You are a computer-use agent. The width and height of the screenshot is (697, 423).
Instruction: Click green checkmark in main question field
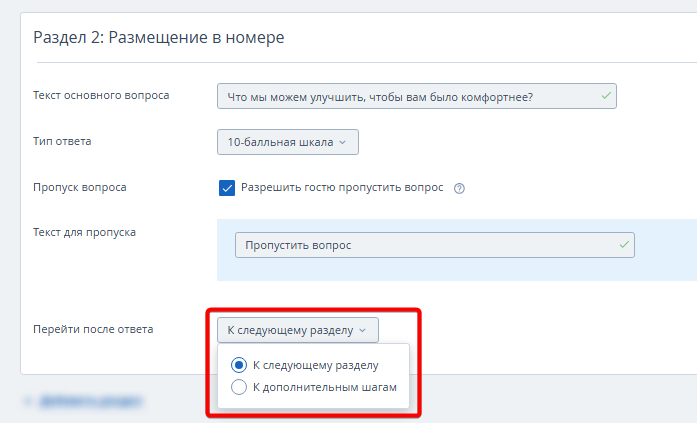click(x=605, y=96)
